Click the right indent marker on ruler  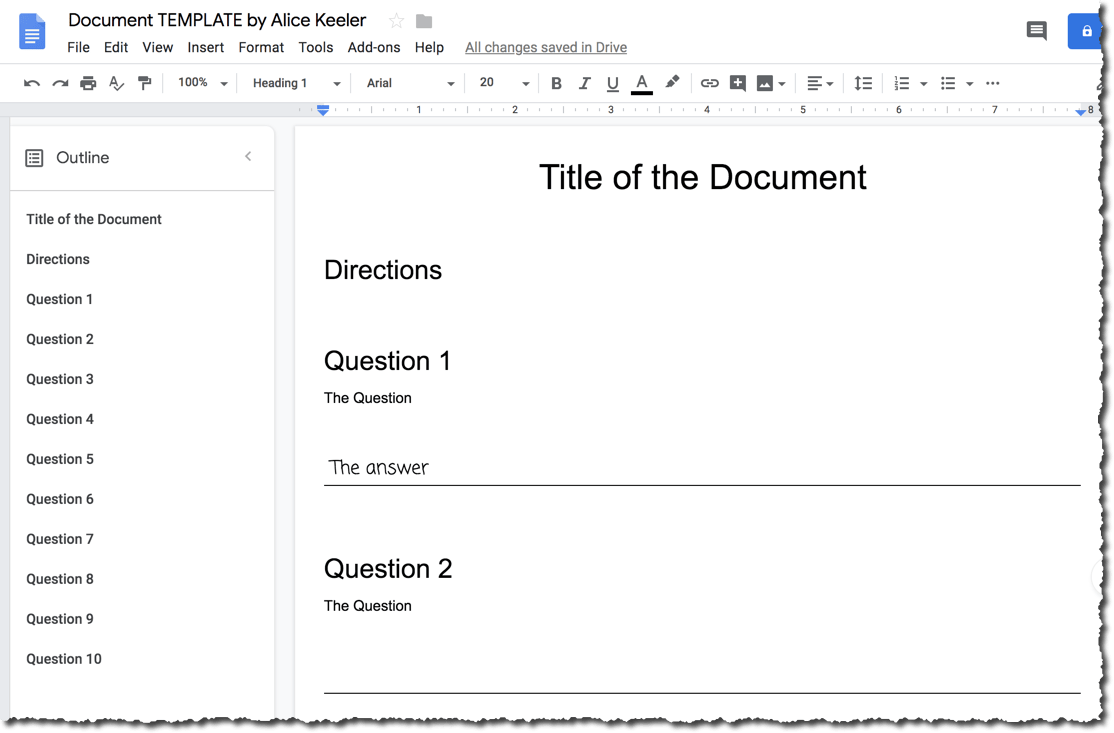[x=1081, y=112]
